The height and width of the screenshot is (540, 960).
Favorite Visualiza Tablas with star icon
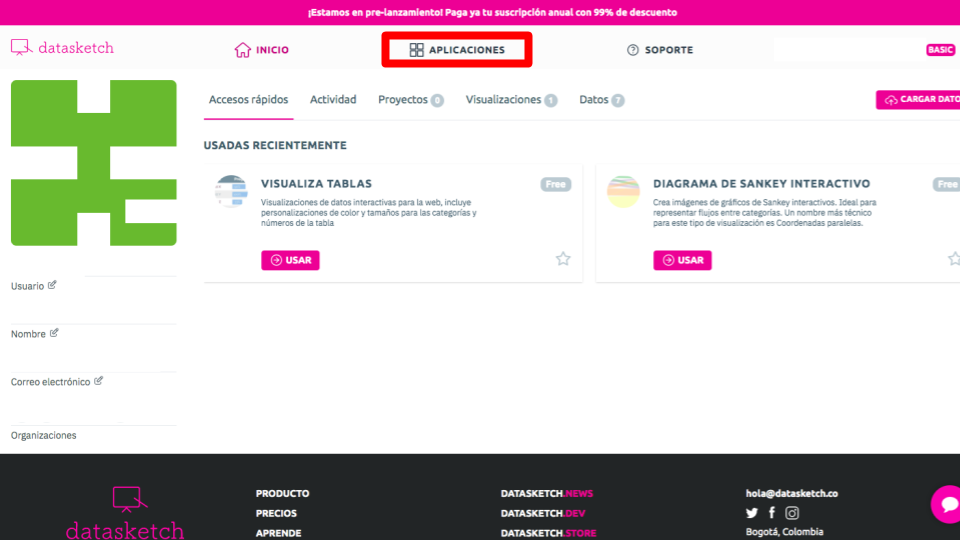pos(563,259)
